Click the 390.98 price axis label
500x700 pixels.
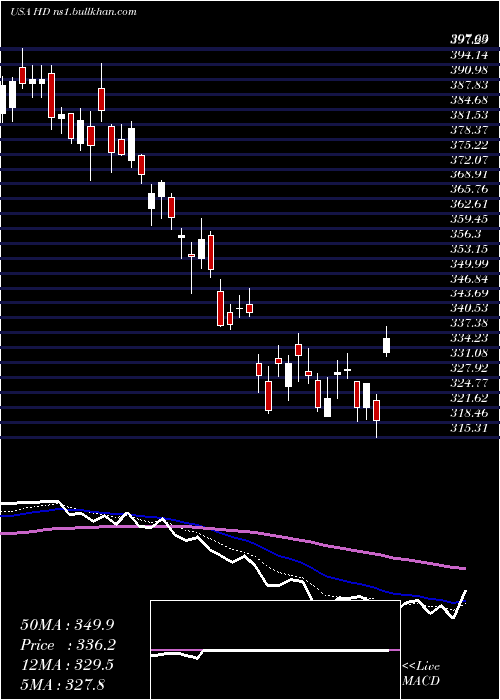coord(469,70)
